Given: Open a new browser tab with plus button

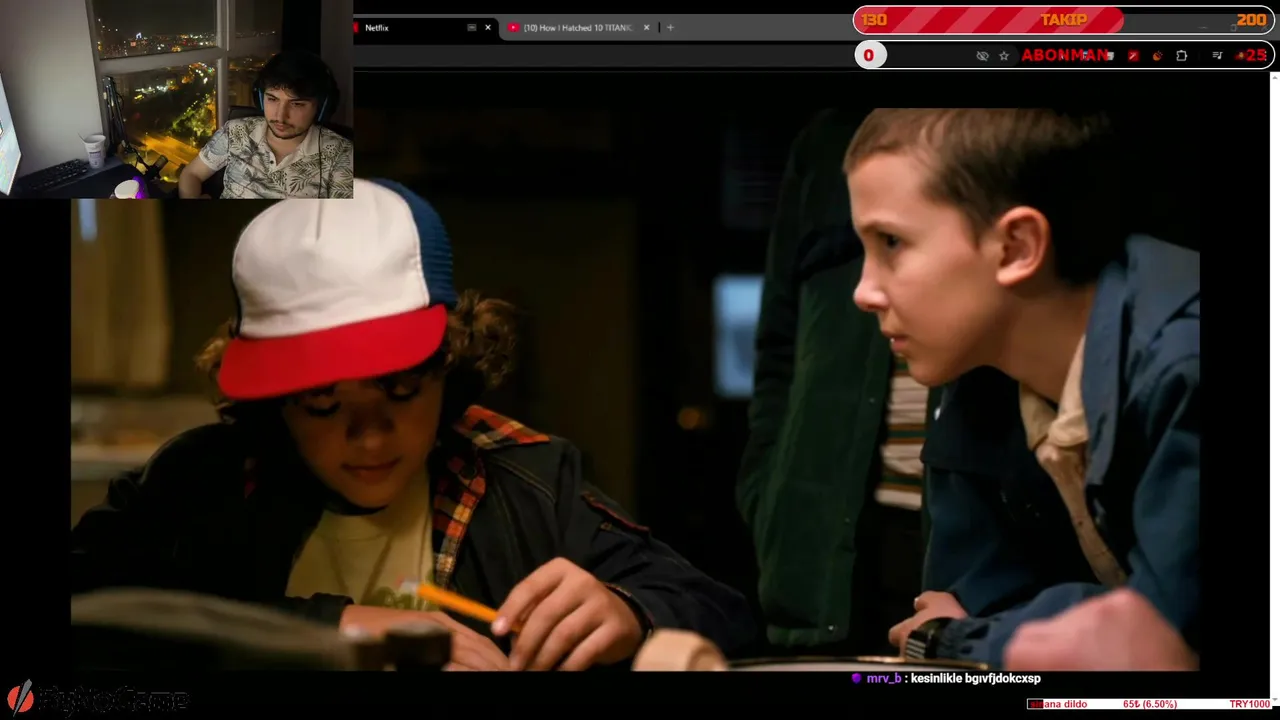Looking at the screenshot, I should tap(670, 28).
